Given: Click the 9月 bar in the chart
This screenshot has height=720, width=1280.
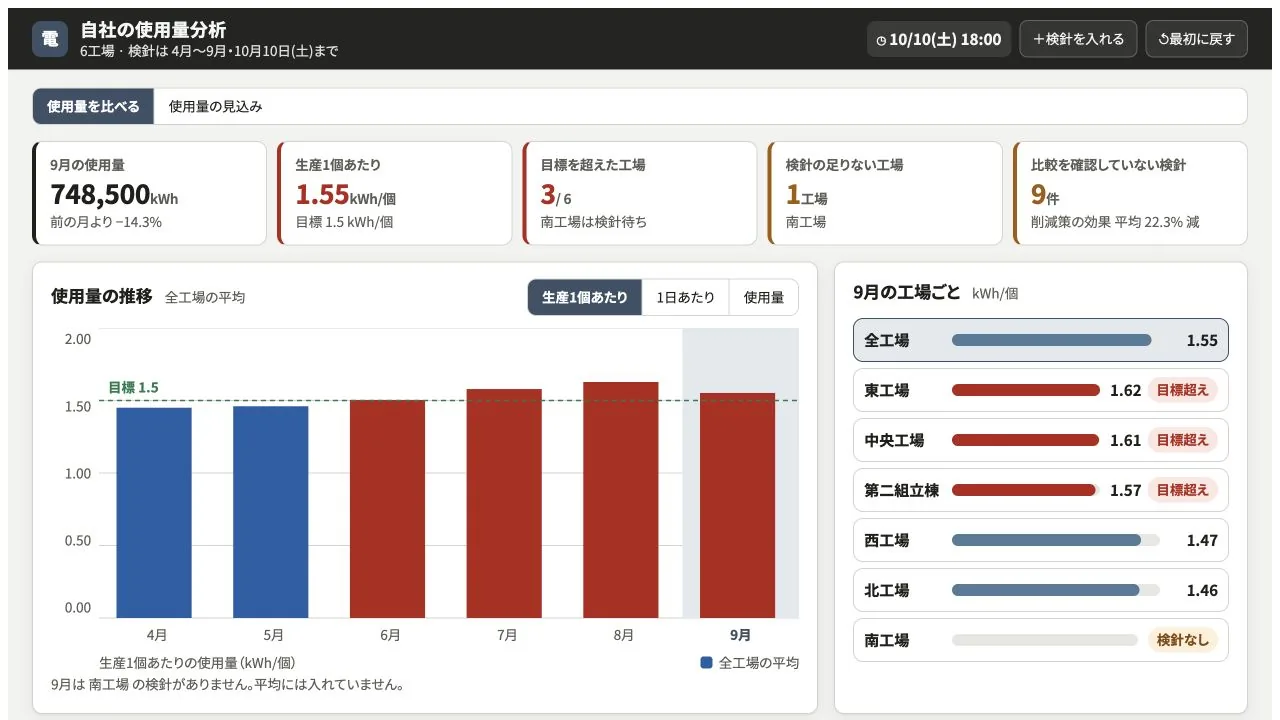Looking at the screenshot, I should coord(737,505).
